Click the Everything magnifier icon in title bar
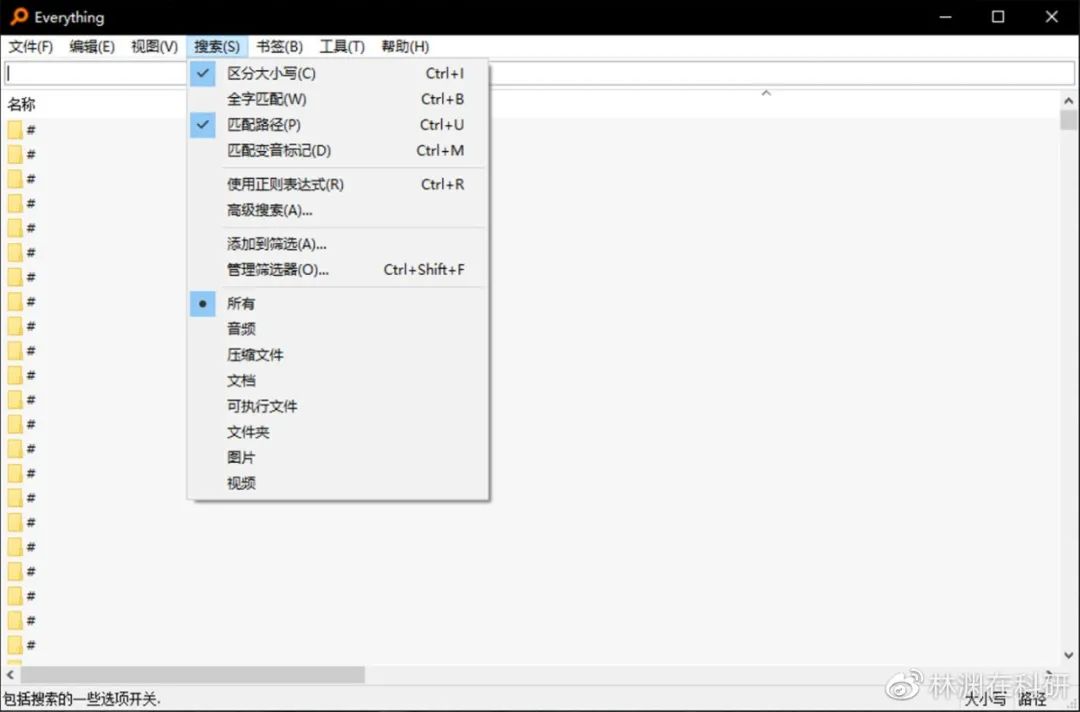Viewport: 1080px width, 712px height. coord(19,17)
